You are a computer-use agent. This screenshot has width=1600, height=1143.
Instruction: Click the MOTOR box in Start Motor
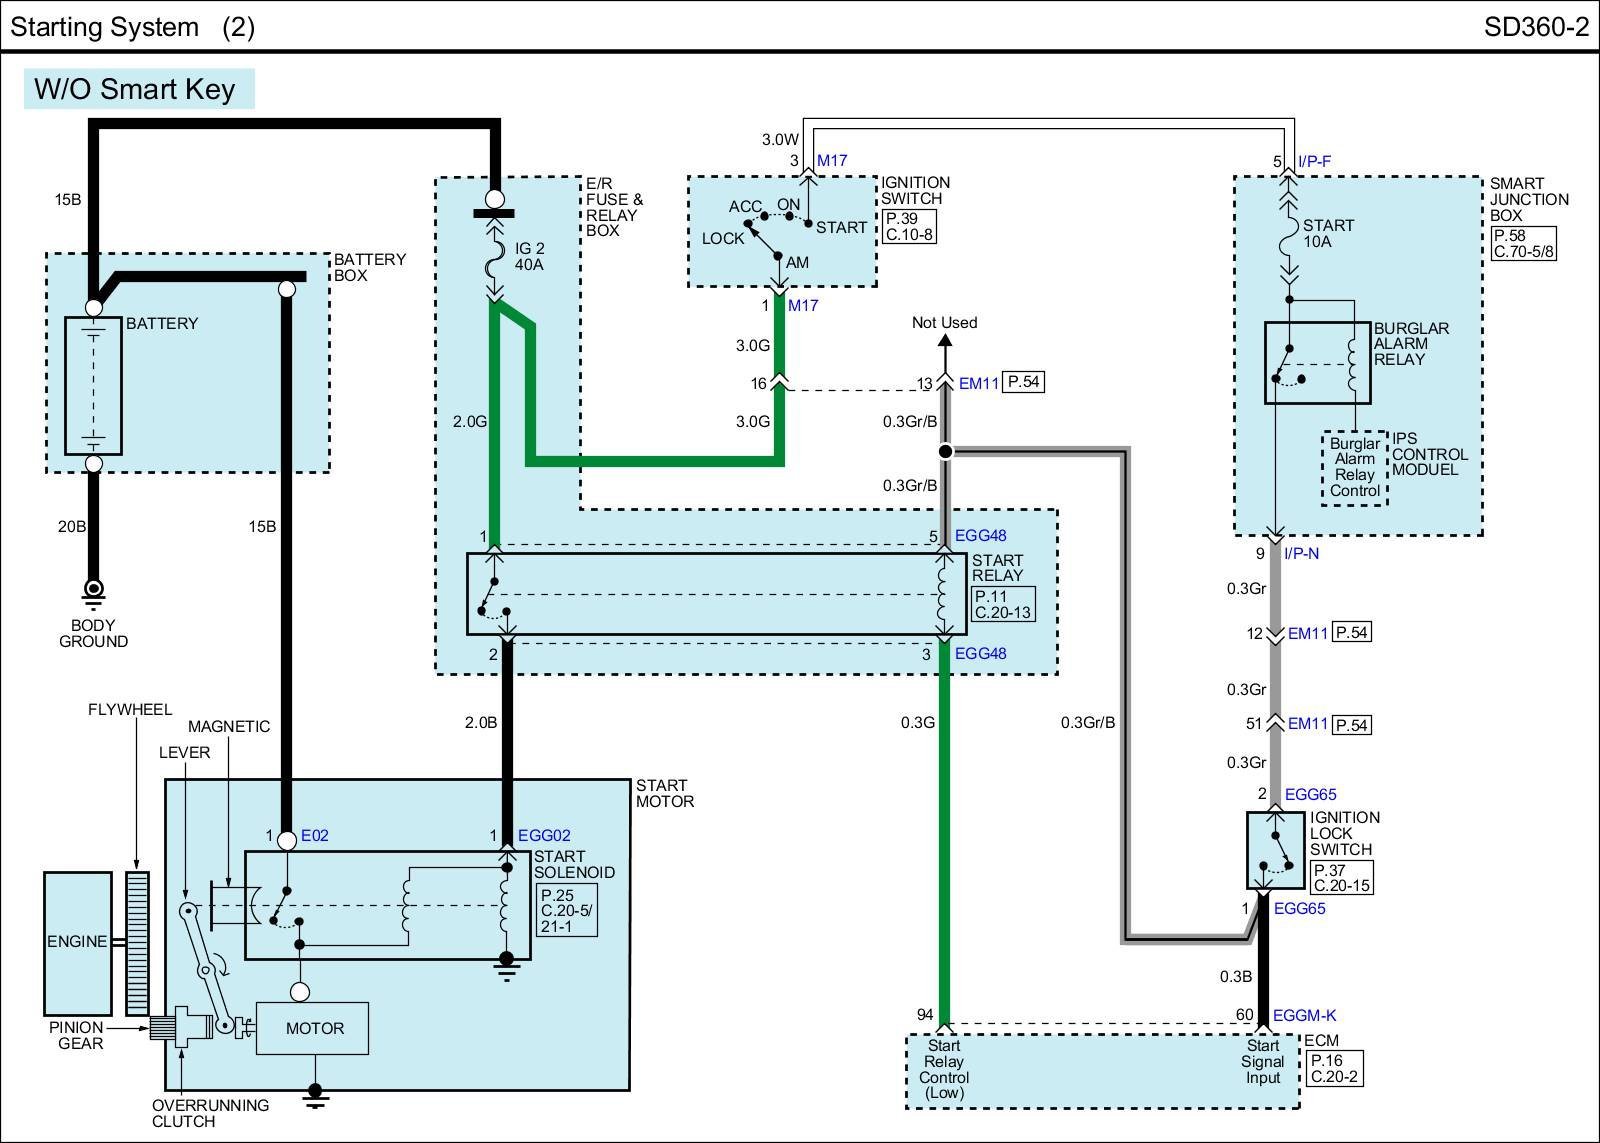[x=313, y=1028]
